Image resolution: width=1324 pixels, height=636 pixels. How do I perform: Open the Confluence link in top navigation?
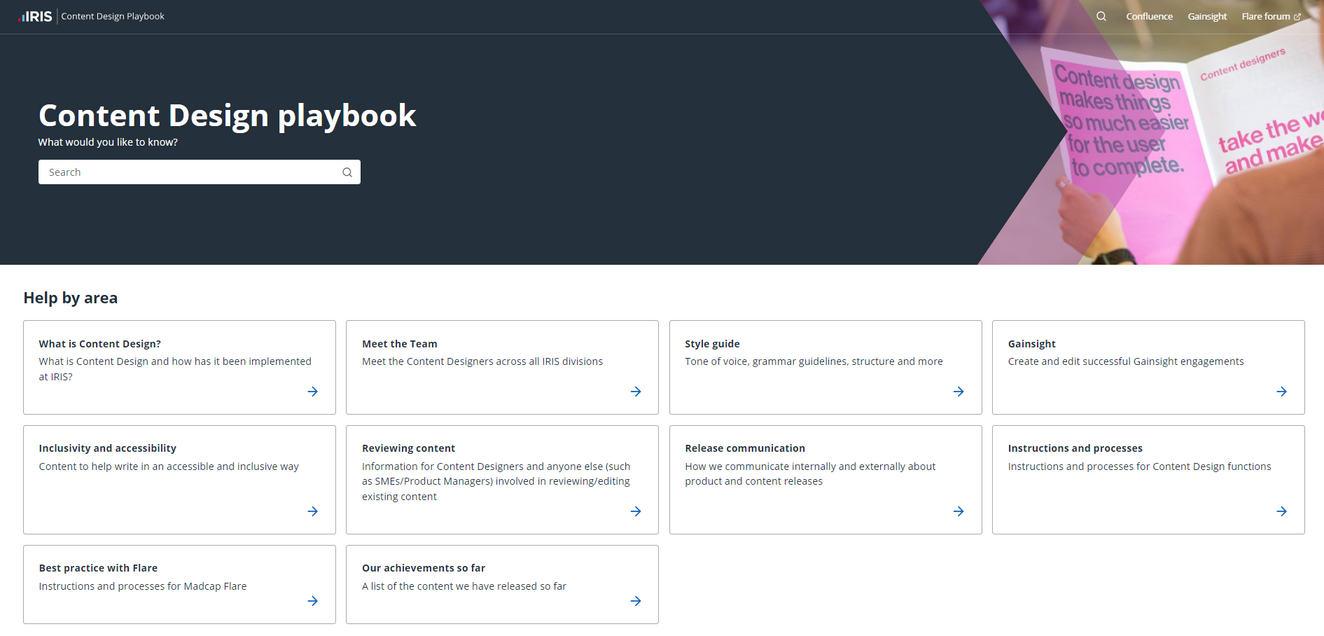[x=1149, y=16]
